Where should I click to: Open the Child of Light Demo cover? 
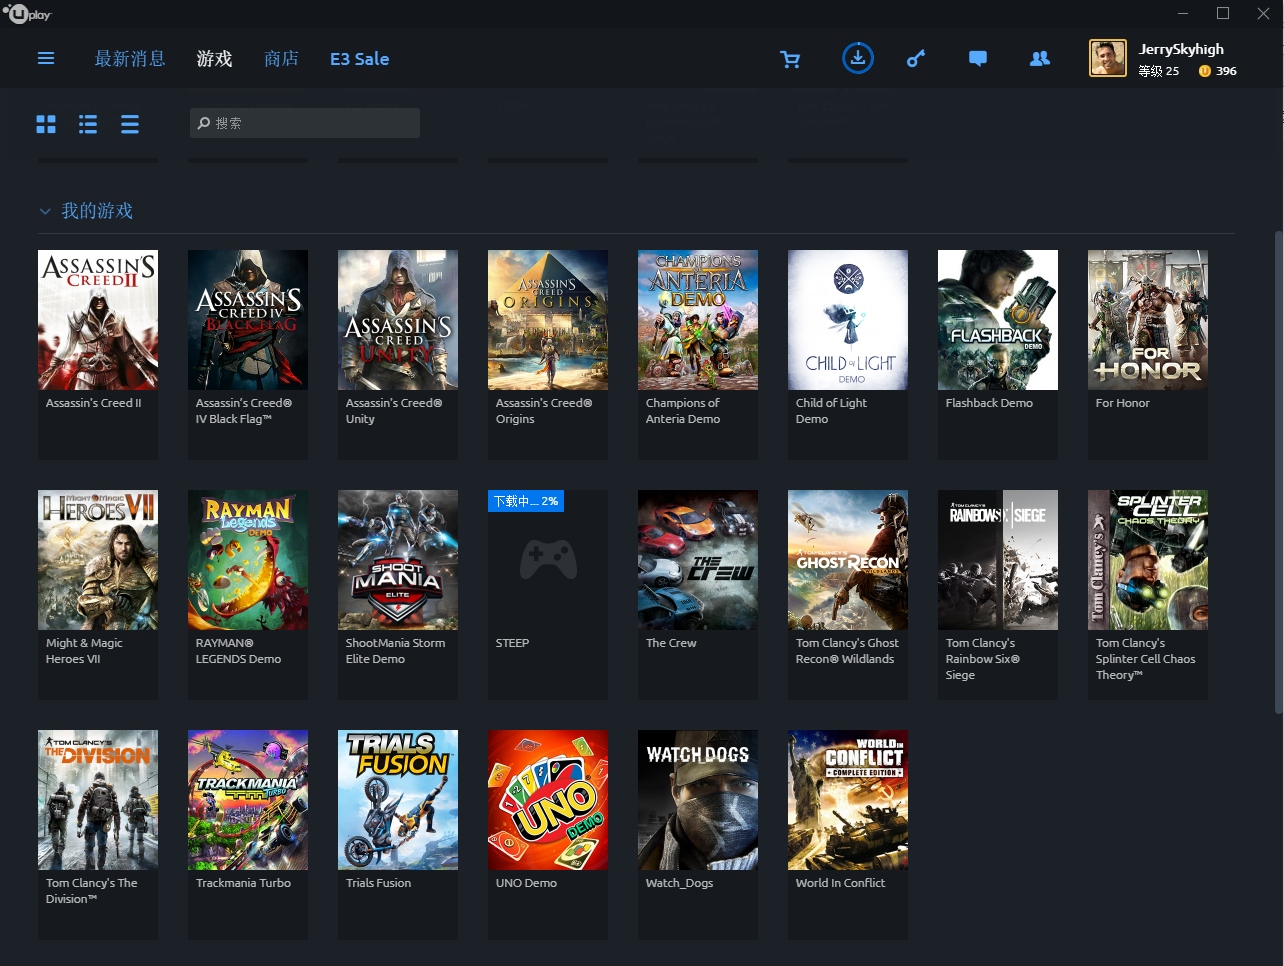click(848, 320)
